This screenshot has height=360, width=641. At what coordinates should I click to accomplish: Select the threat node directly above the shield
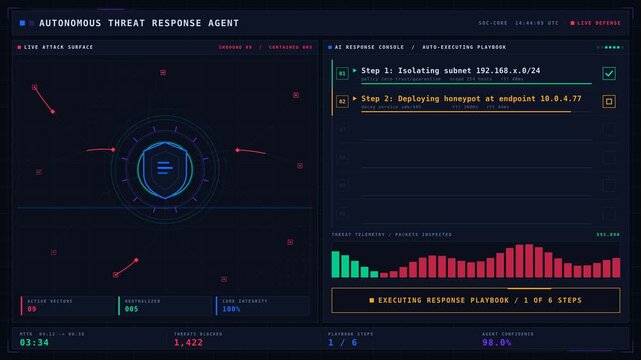coord(163,72)
